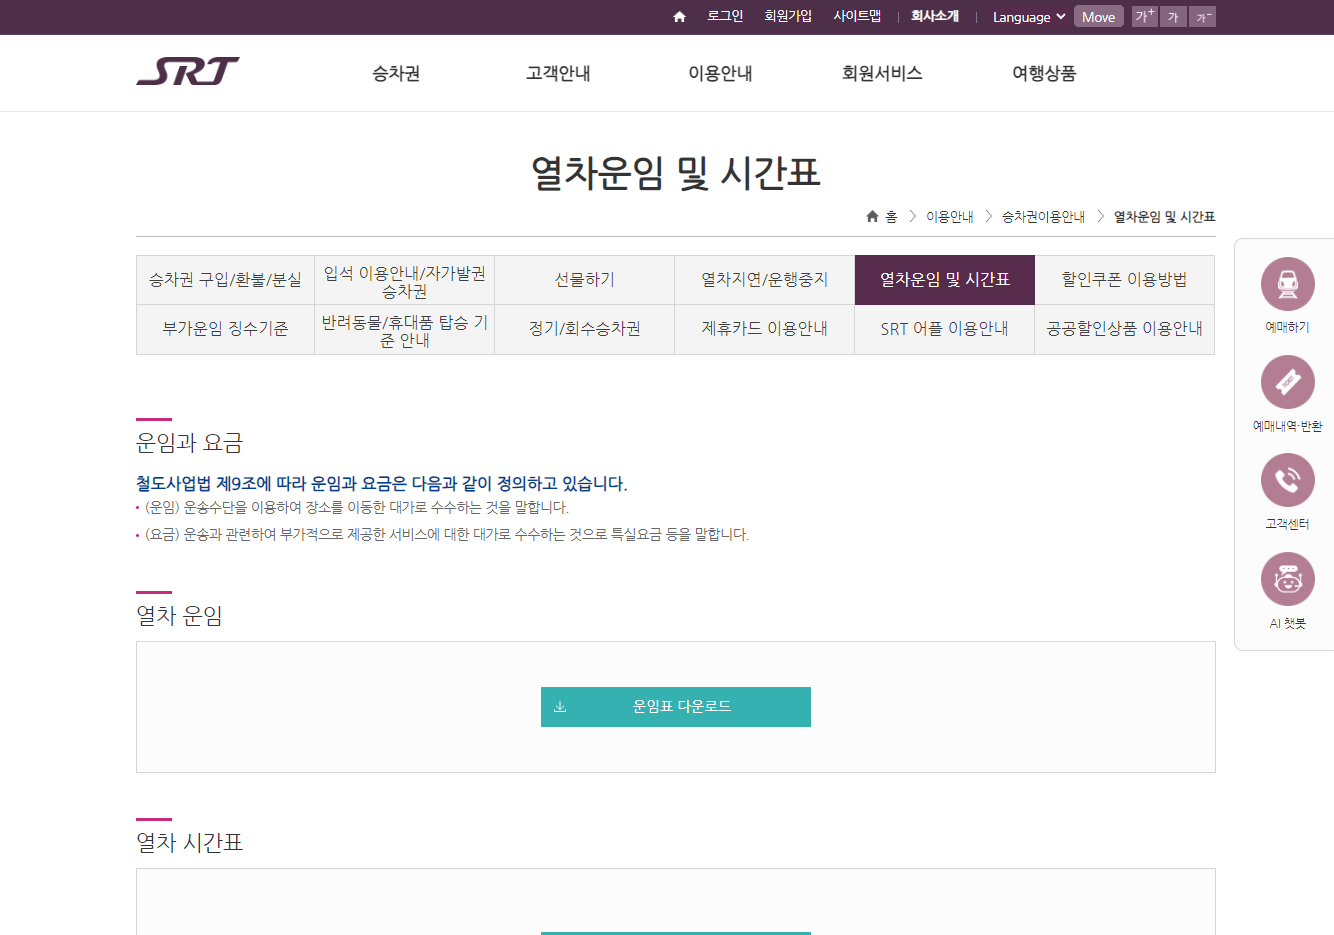The width and height of the screenshot is (1334, 935).
Task: Open the AI 챗봇 robot icon
Action: pos(1287,579)
